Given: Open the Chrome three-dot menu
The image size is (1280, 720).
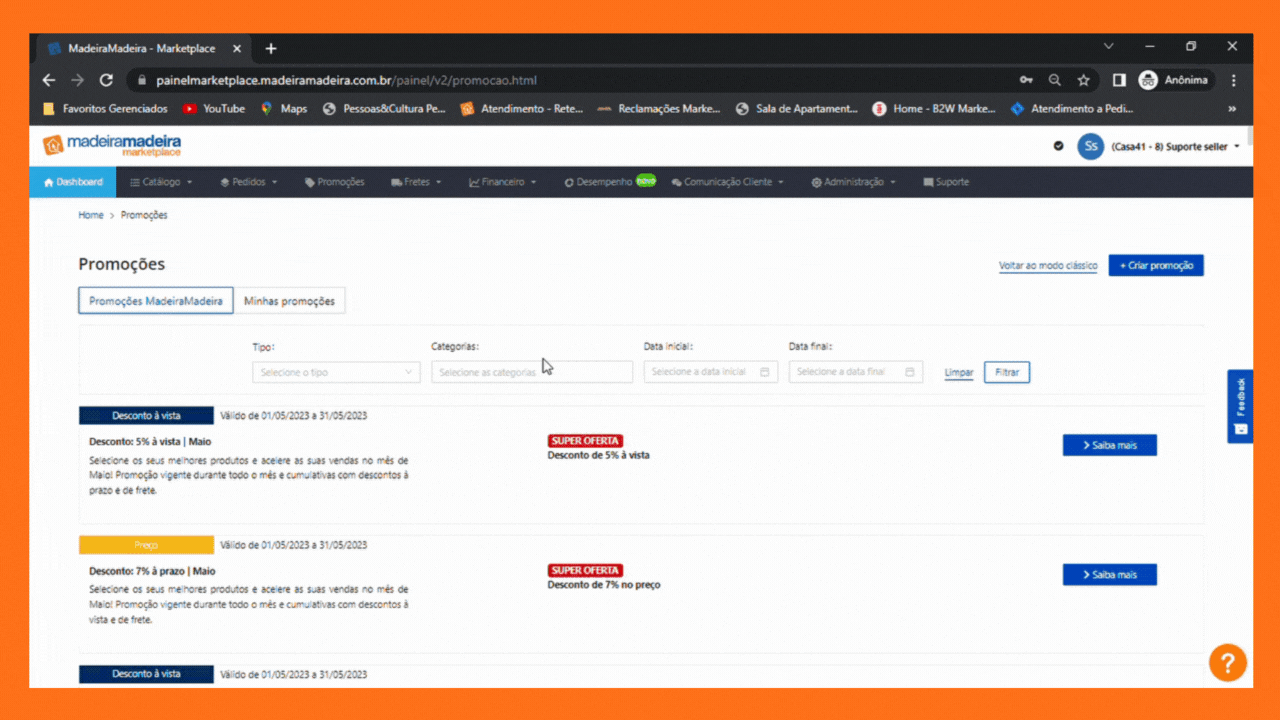Looking at the screenshot, I should click(x=1233, y=80).
